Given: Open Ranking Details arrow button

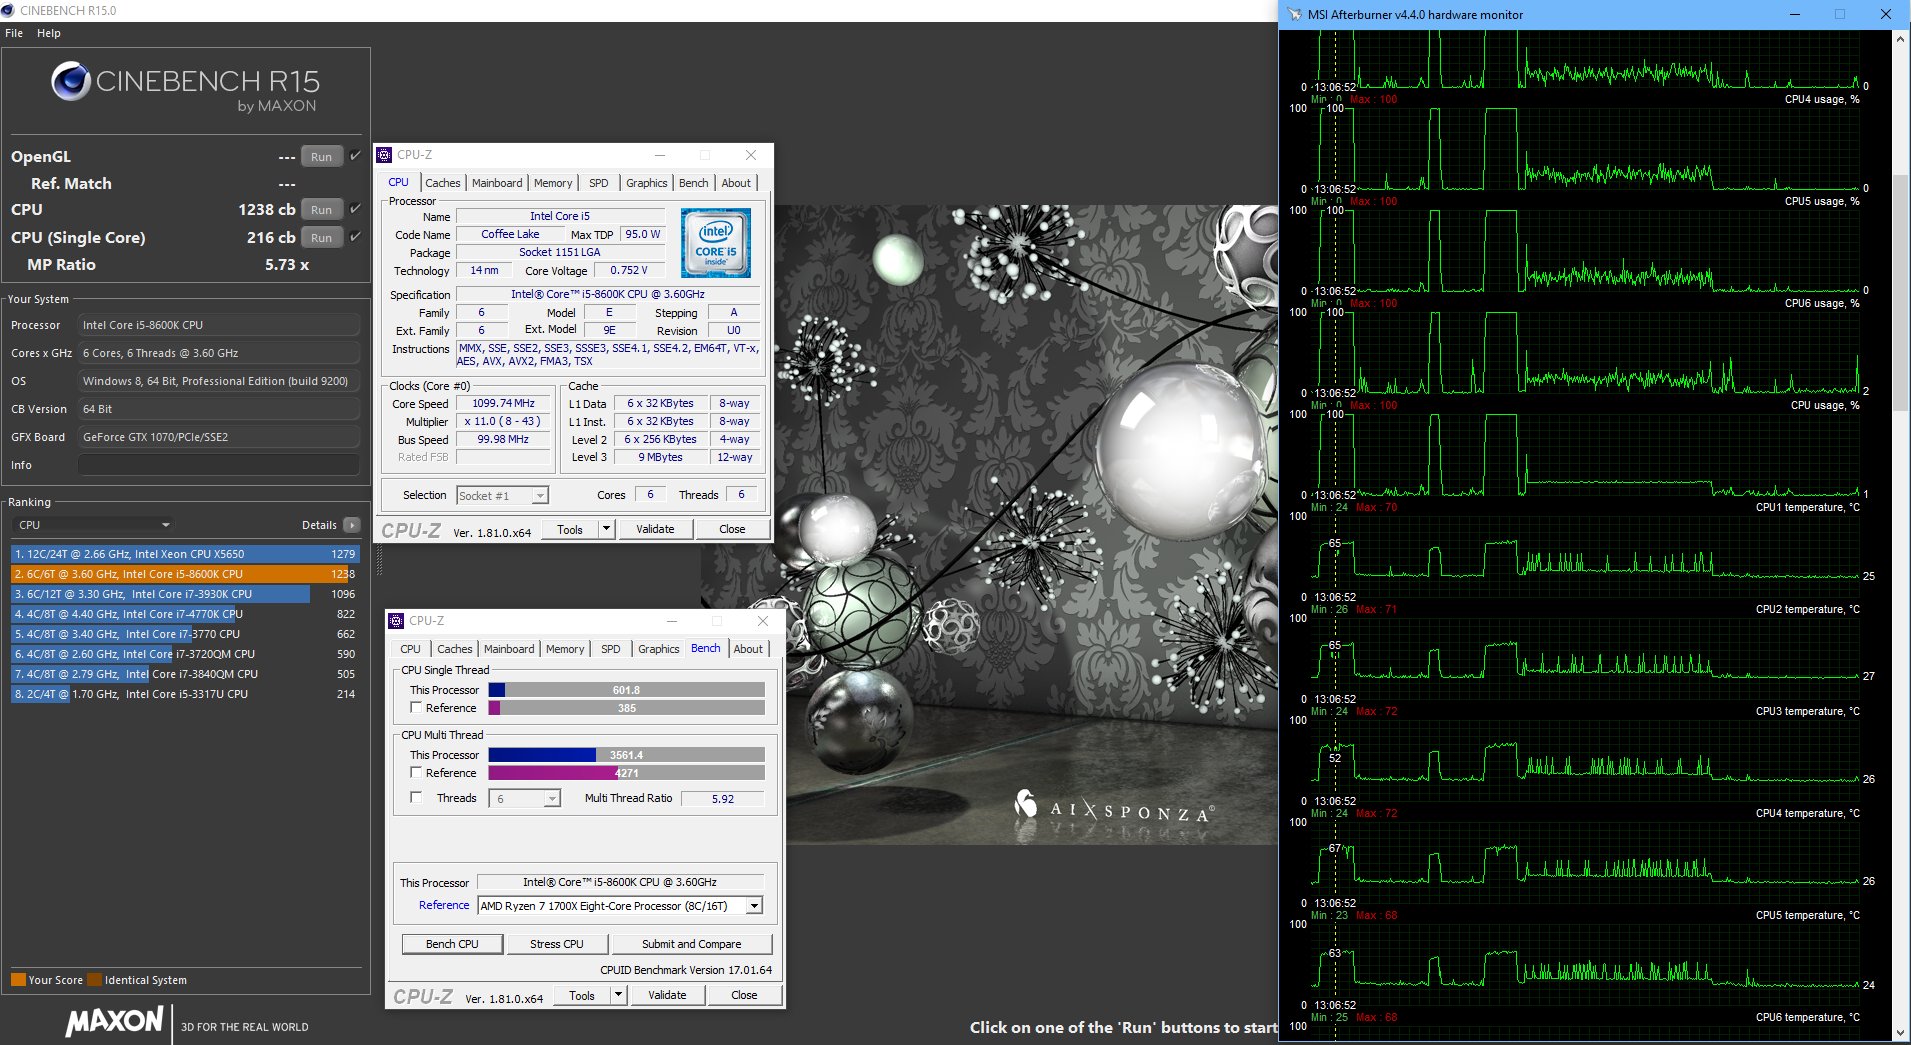Looking at the screenshot, I should click(351, 525).
